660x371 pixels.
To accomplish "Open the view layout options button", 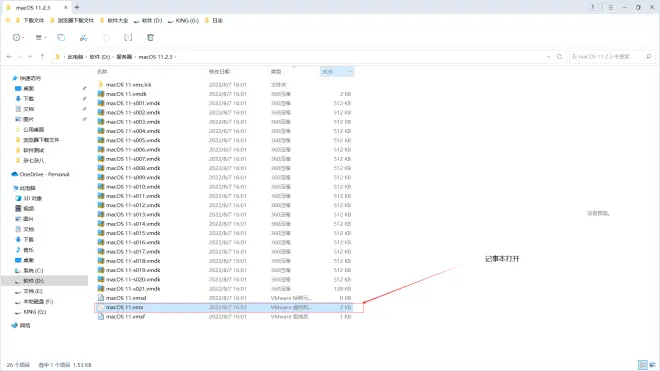I will (x=40, y=37).
